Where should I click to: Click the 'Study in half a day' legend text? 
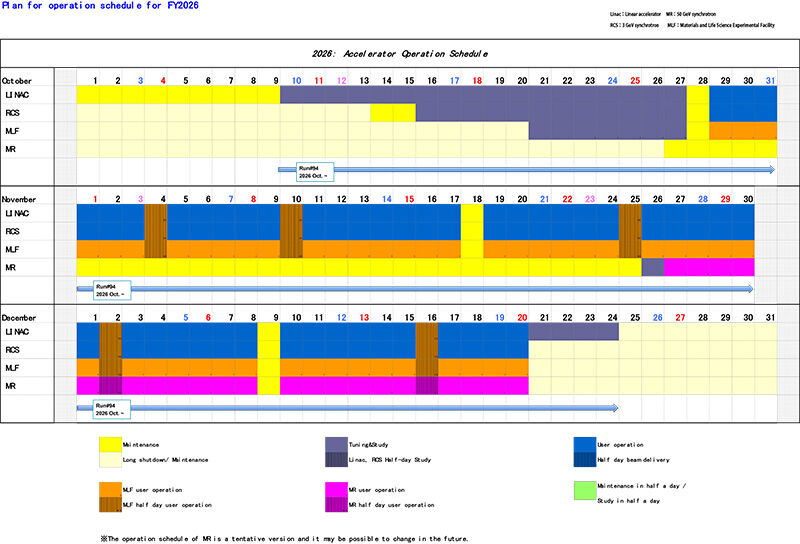[x=629, y=501]
